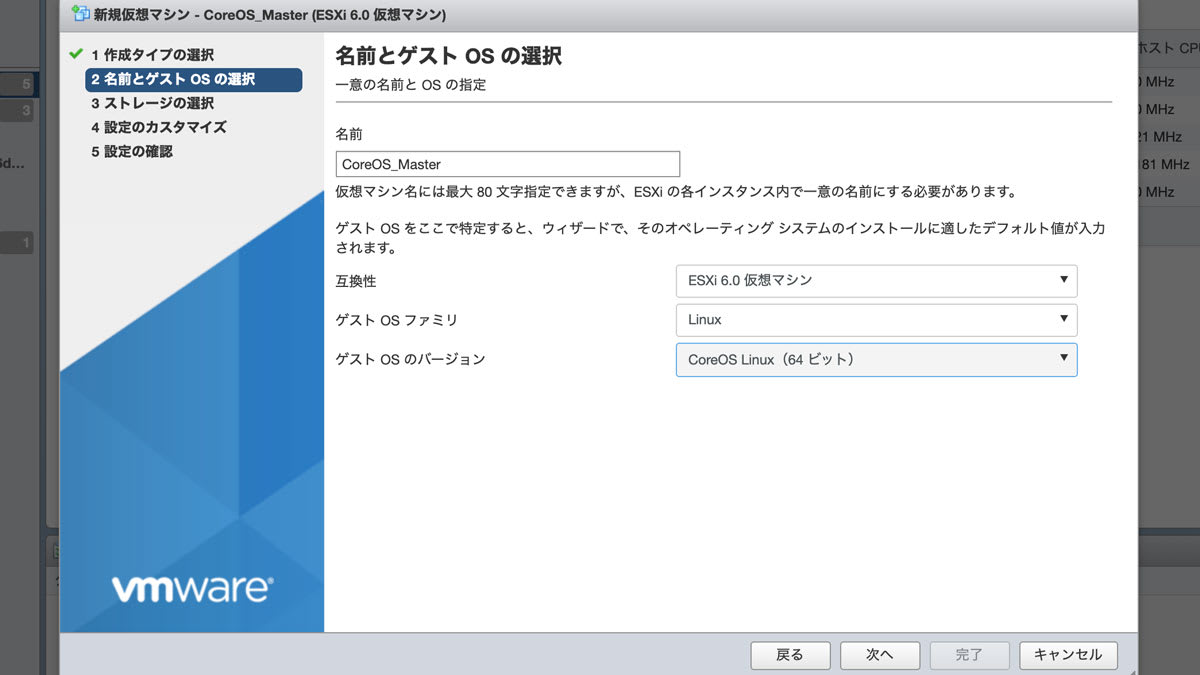Click the 一意の名前と OS の指定 subtitle

[x=411, y=85]
